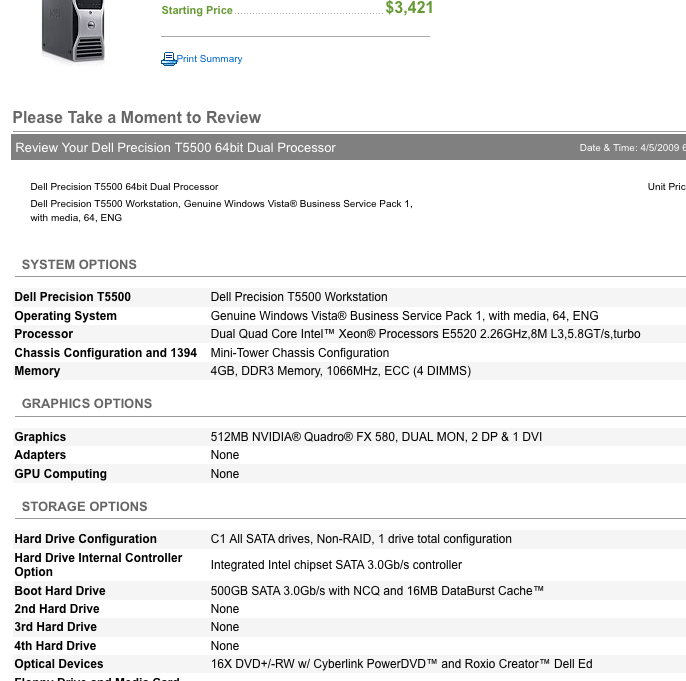This screenshot has height=681, width=686.
Task: Click the 'Boot Hard Drive' row label
Action: tap(60, 590)
